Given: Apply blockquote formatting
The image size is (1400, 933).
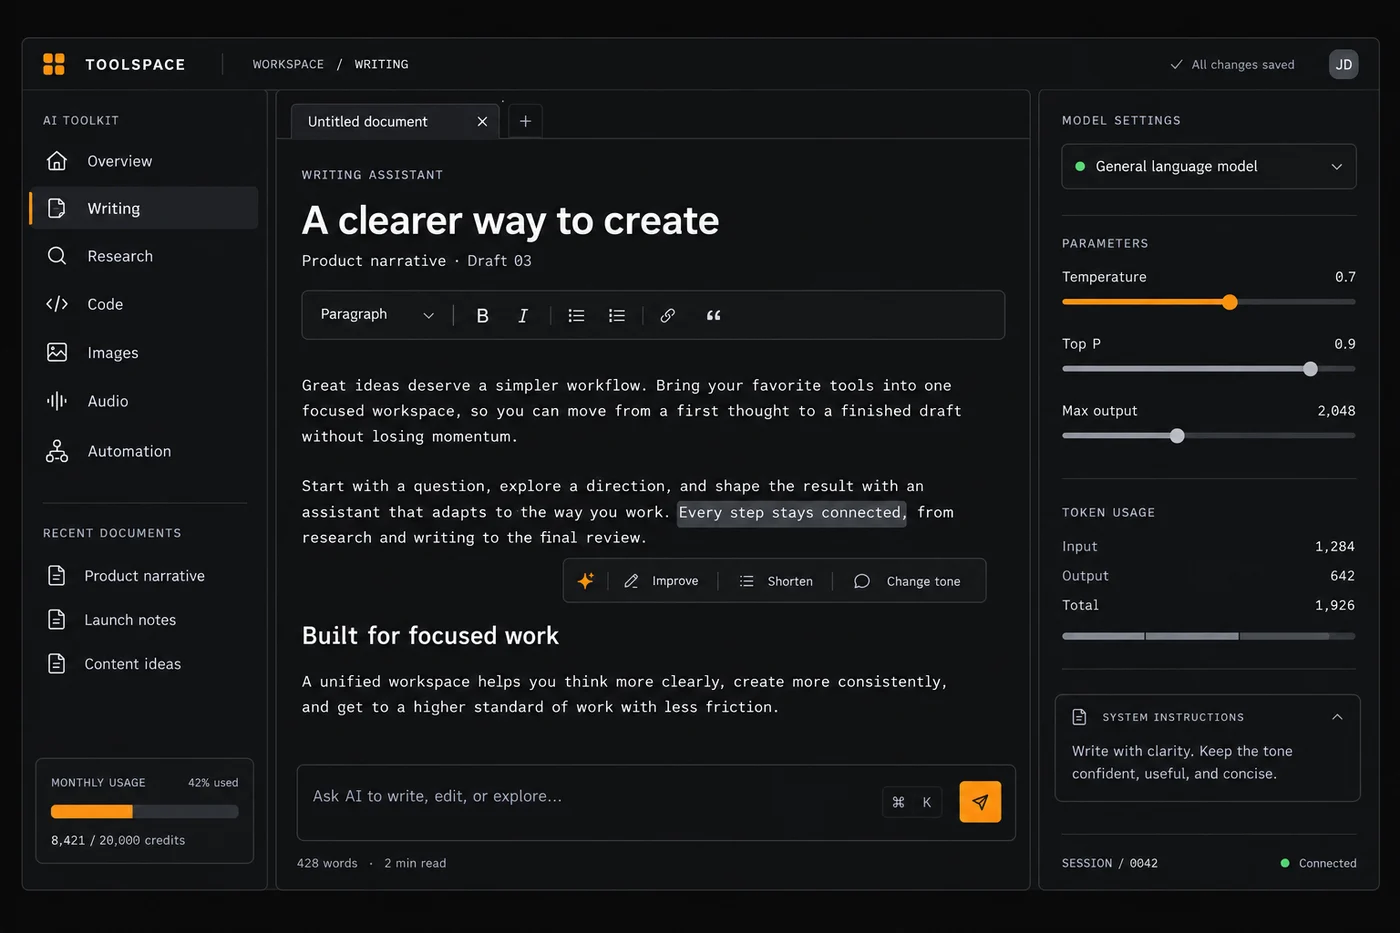Looking at the screenshot, I should [713, 315].
